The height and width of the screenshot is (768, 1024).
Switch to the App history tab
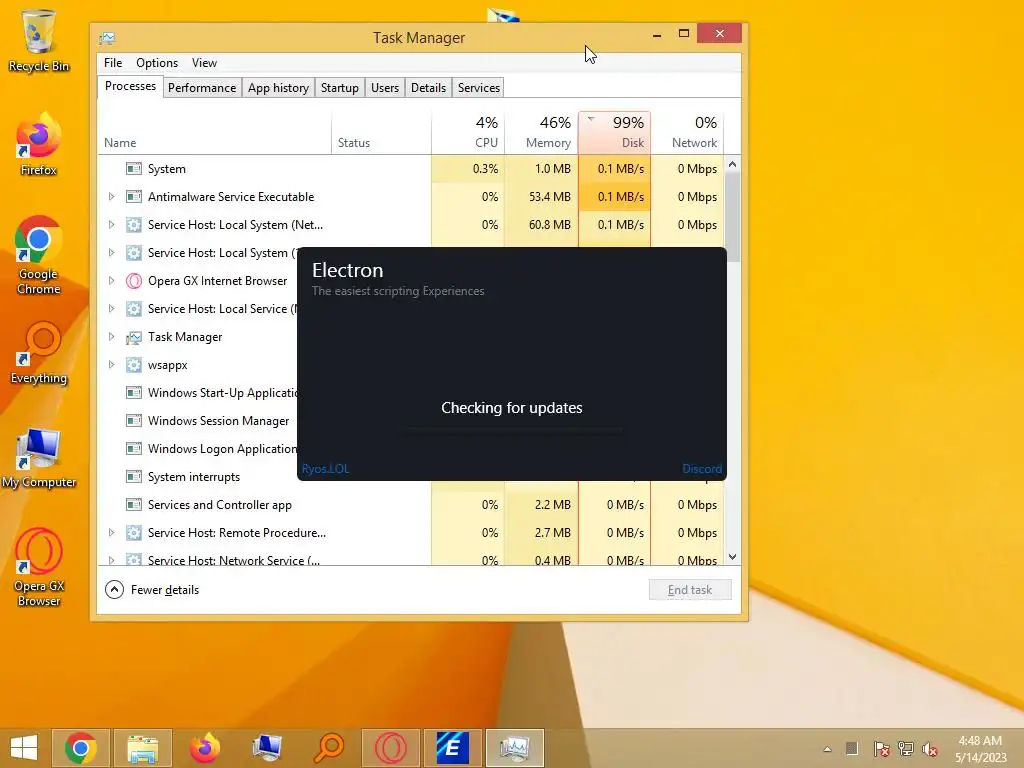coord(278,88)
